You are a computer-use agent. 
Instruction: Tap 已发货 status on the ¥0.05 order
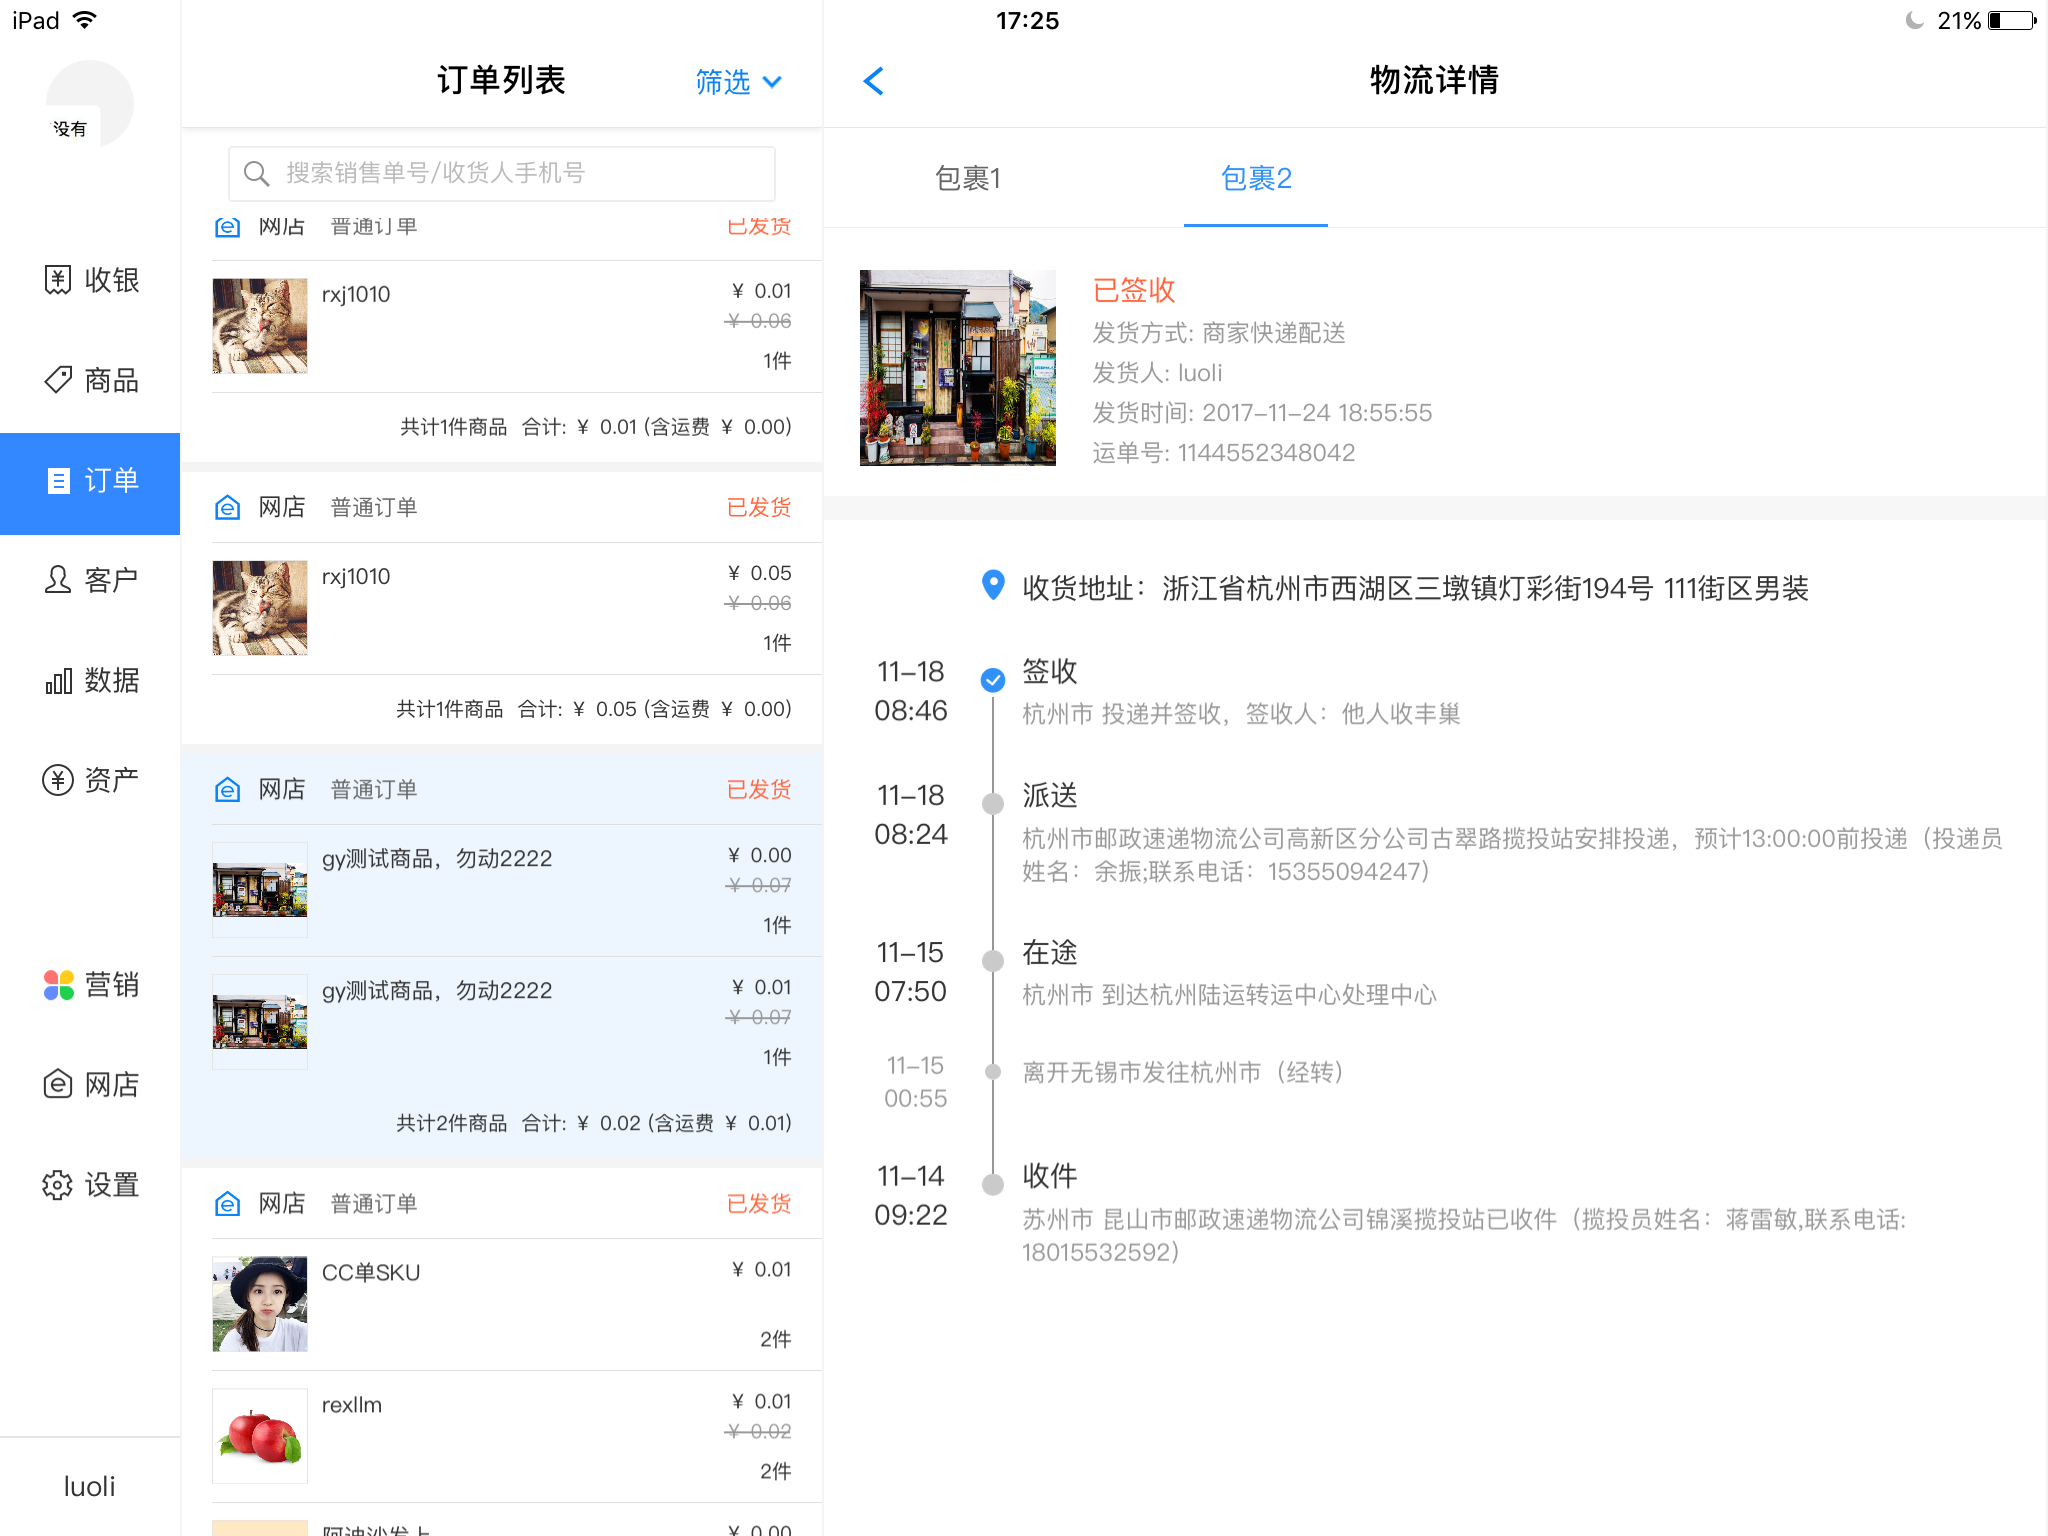pos(759,508)
